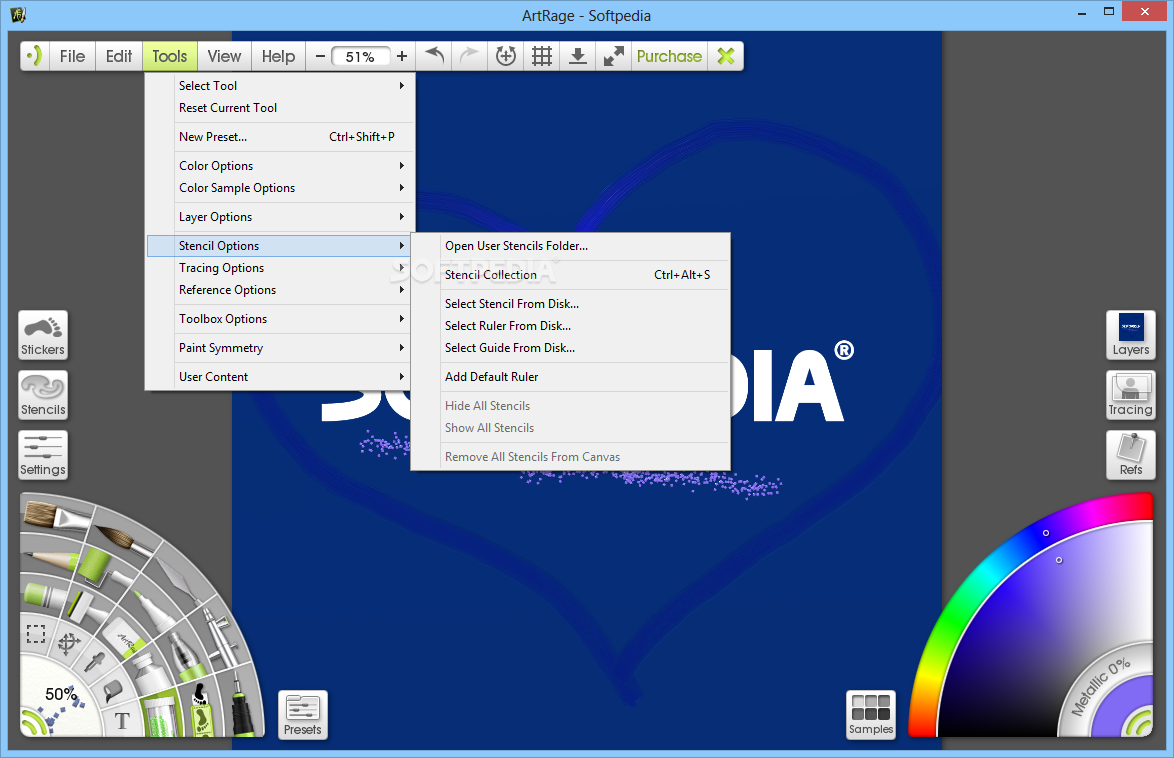Select the eyedropper color sampler tool
The width and height of the screenshot is (1174, 758).
pos(94,661)
